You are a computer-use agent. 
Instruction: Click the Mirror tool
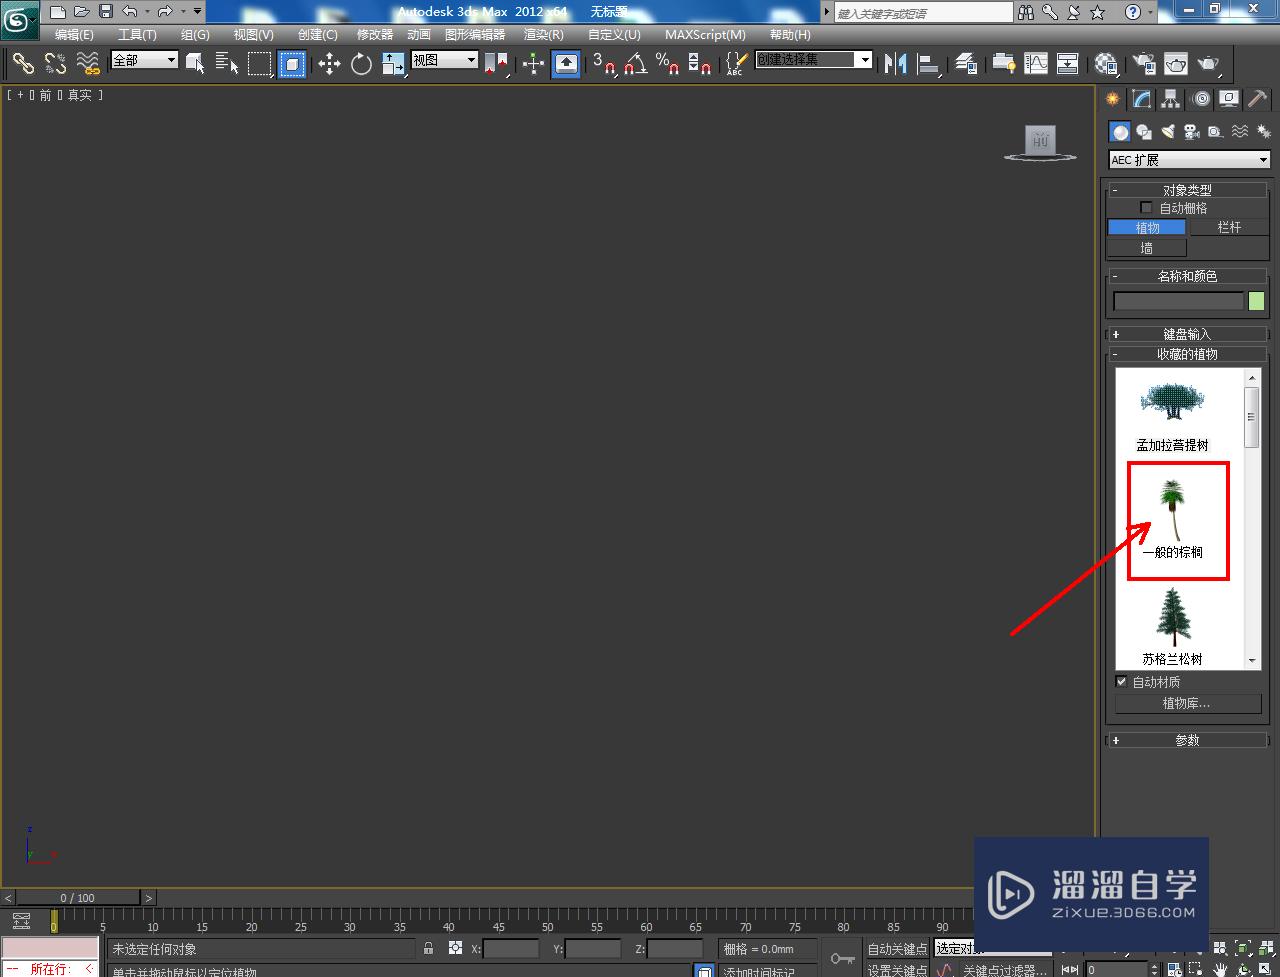896,64
